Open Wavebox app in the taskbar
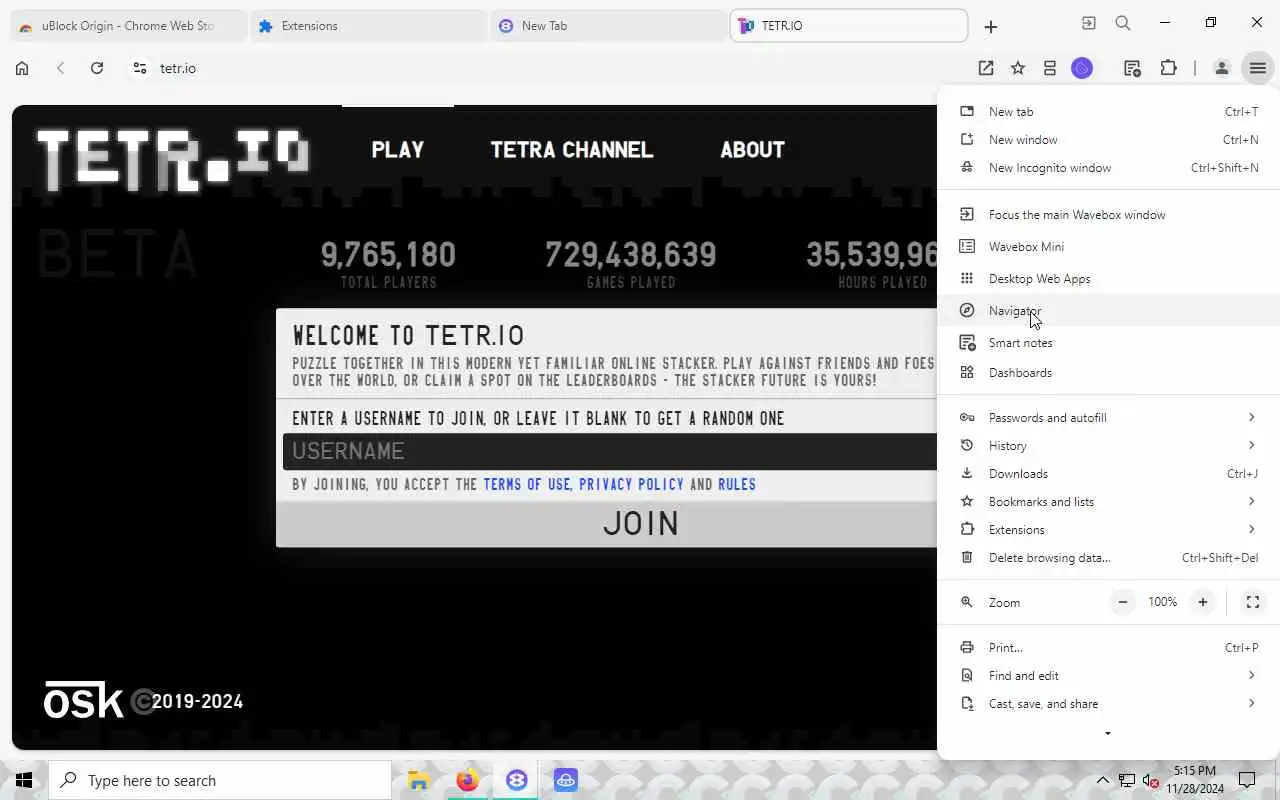This screenshot has width=1280, height=800. (516, 780)
